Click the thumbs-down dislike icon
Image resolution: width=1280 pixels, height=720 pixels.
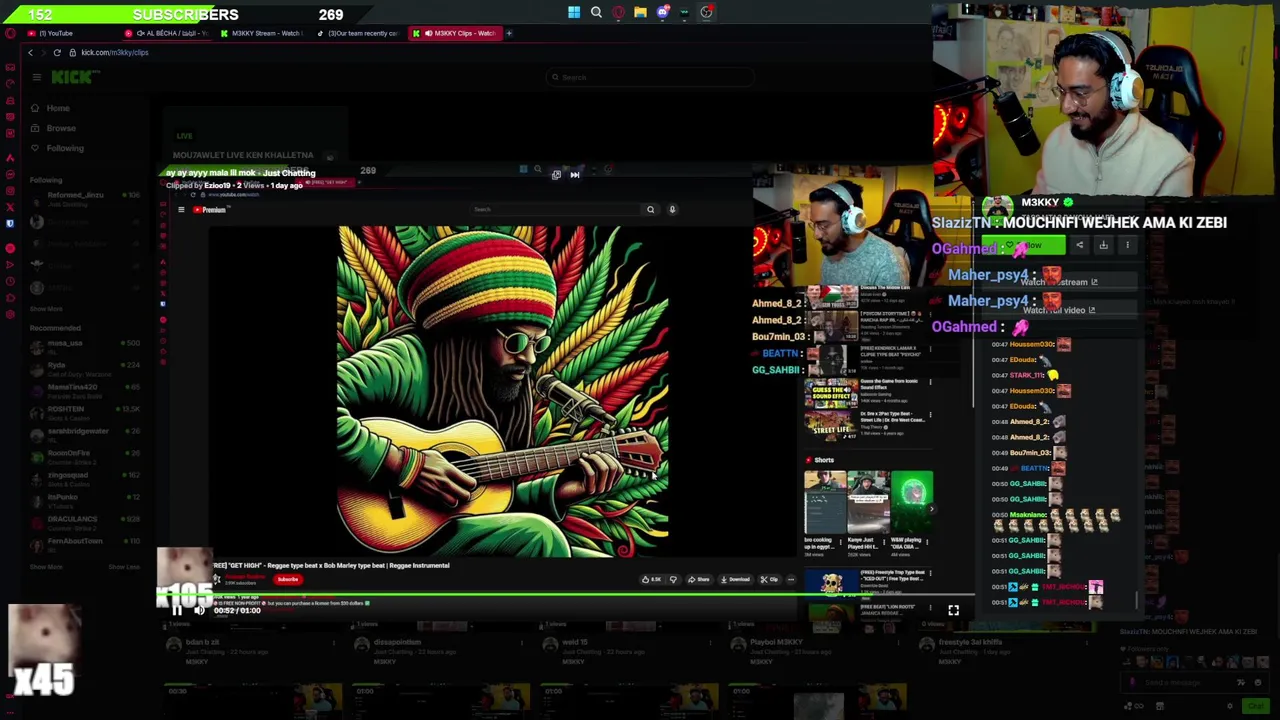point(673,579)
